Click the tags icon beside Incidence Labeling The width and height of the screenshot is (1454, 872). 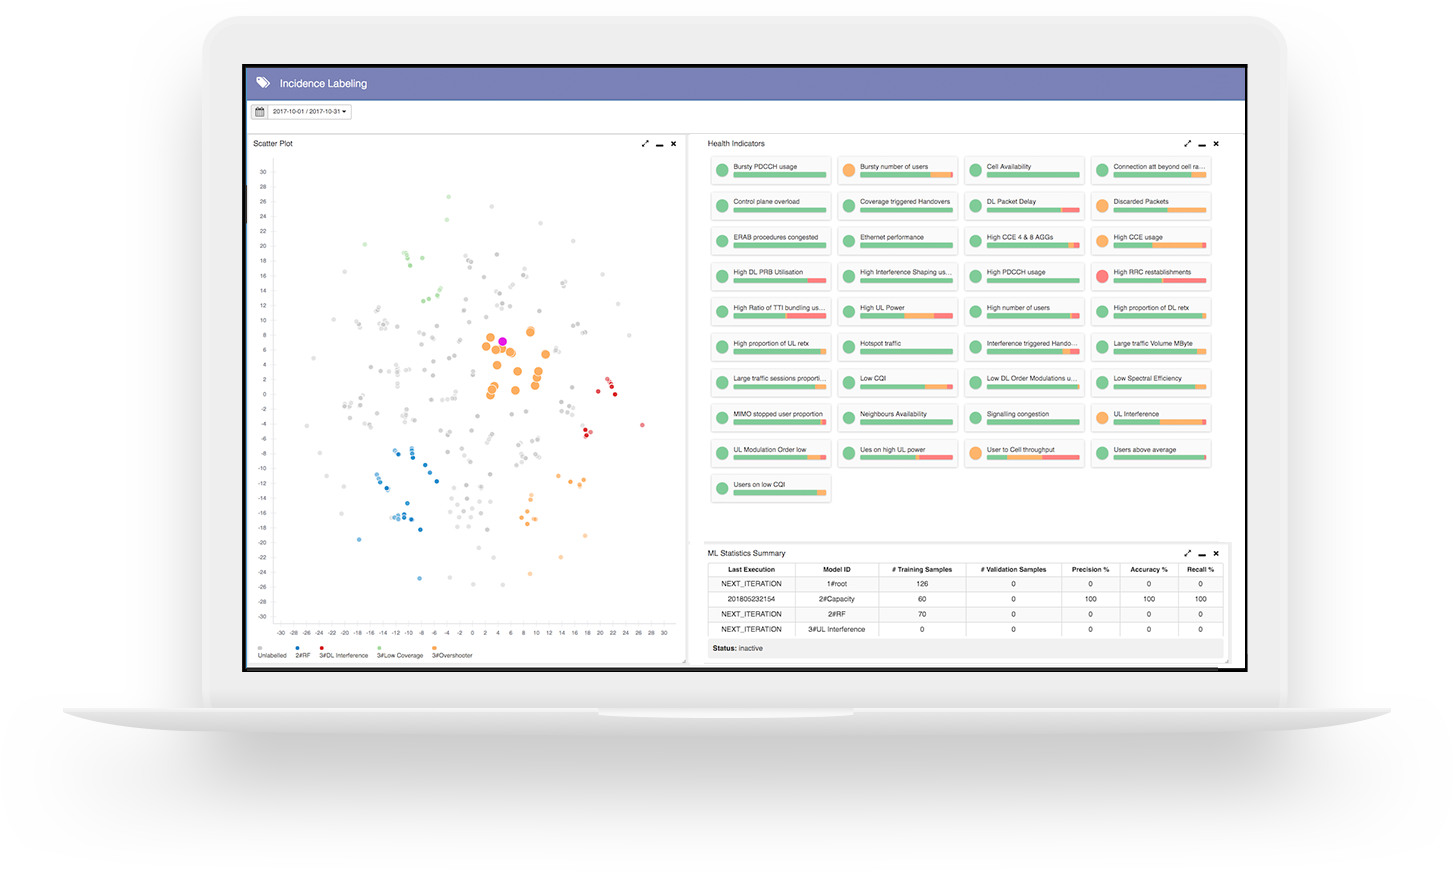[x=263, y=83]
